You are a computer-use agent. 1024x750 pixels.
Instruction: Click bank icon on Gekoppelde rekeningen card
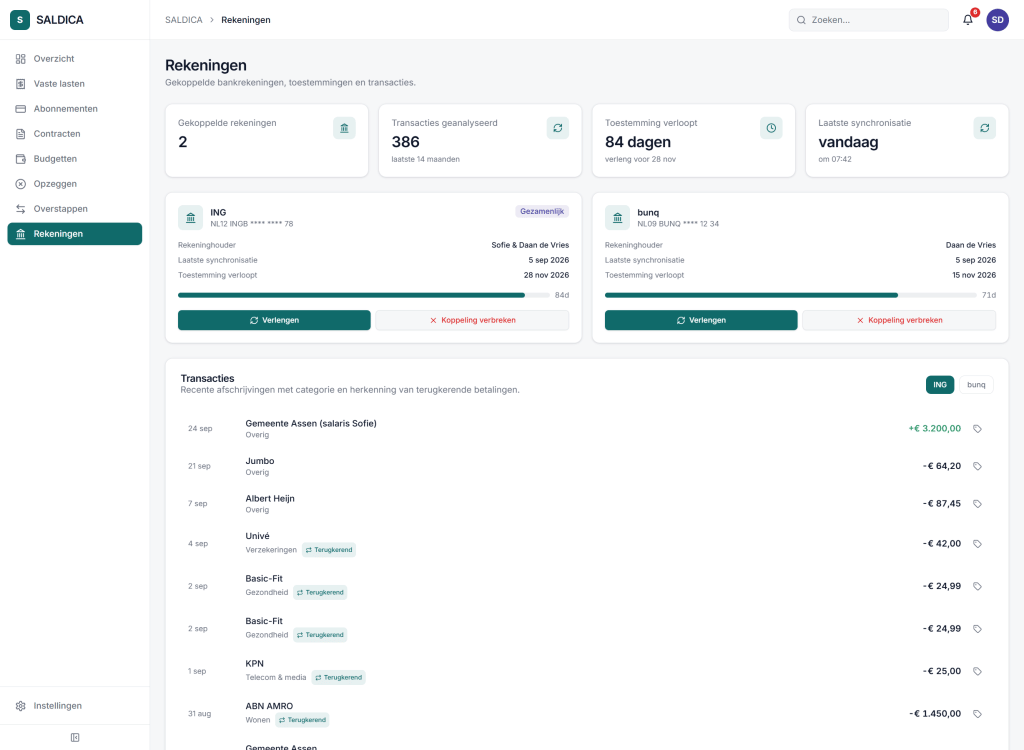[x=344, y=128]
